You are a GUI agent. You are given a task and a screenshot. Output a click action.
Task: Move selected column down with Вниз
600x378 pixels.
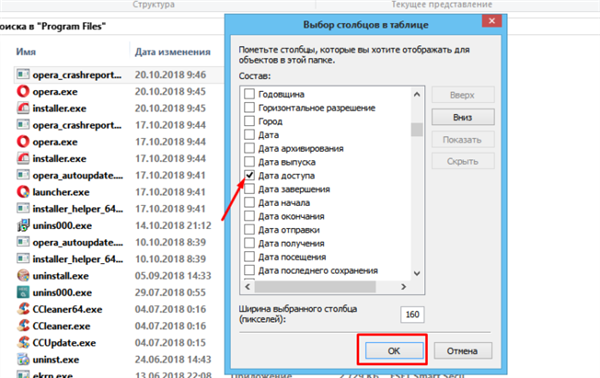click(x=463, y=117)
